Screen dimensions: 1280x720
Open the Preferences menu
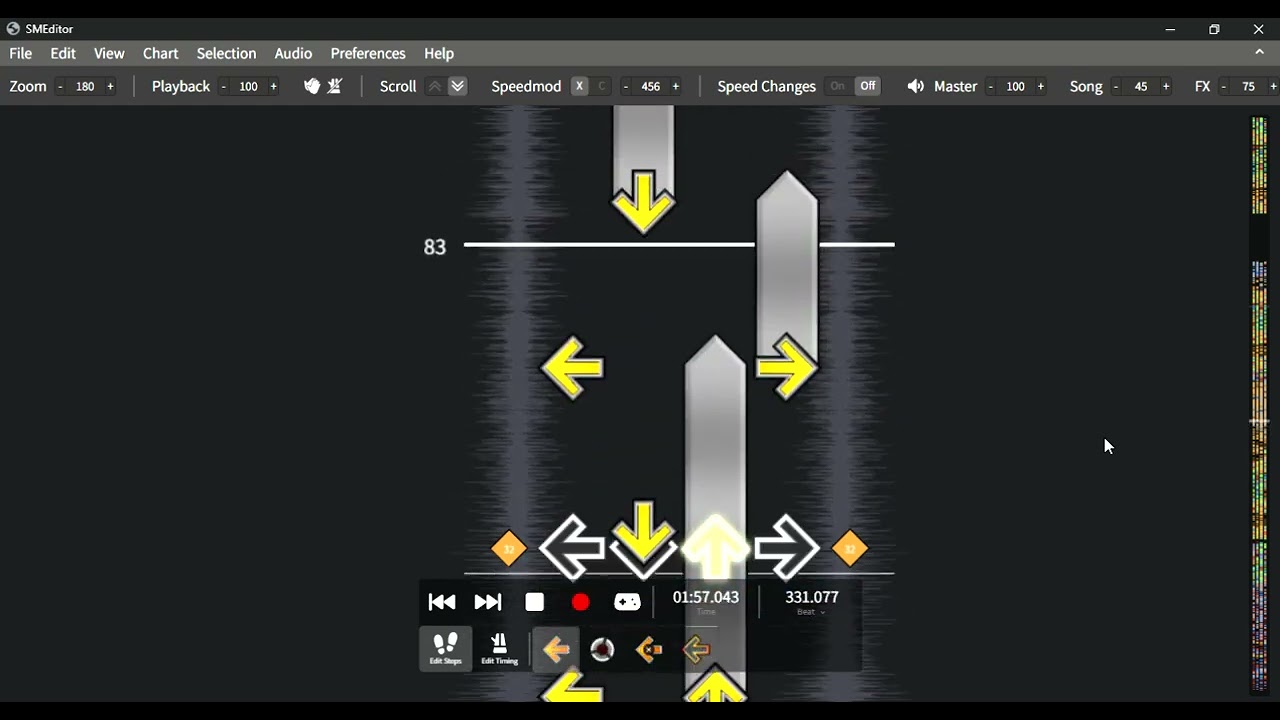point(368,53)
